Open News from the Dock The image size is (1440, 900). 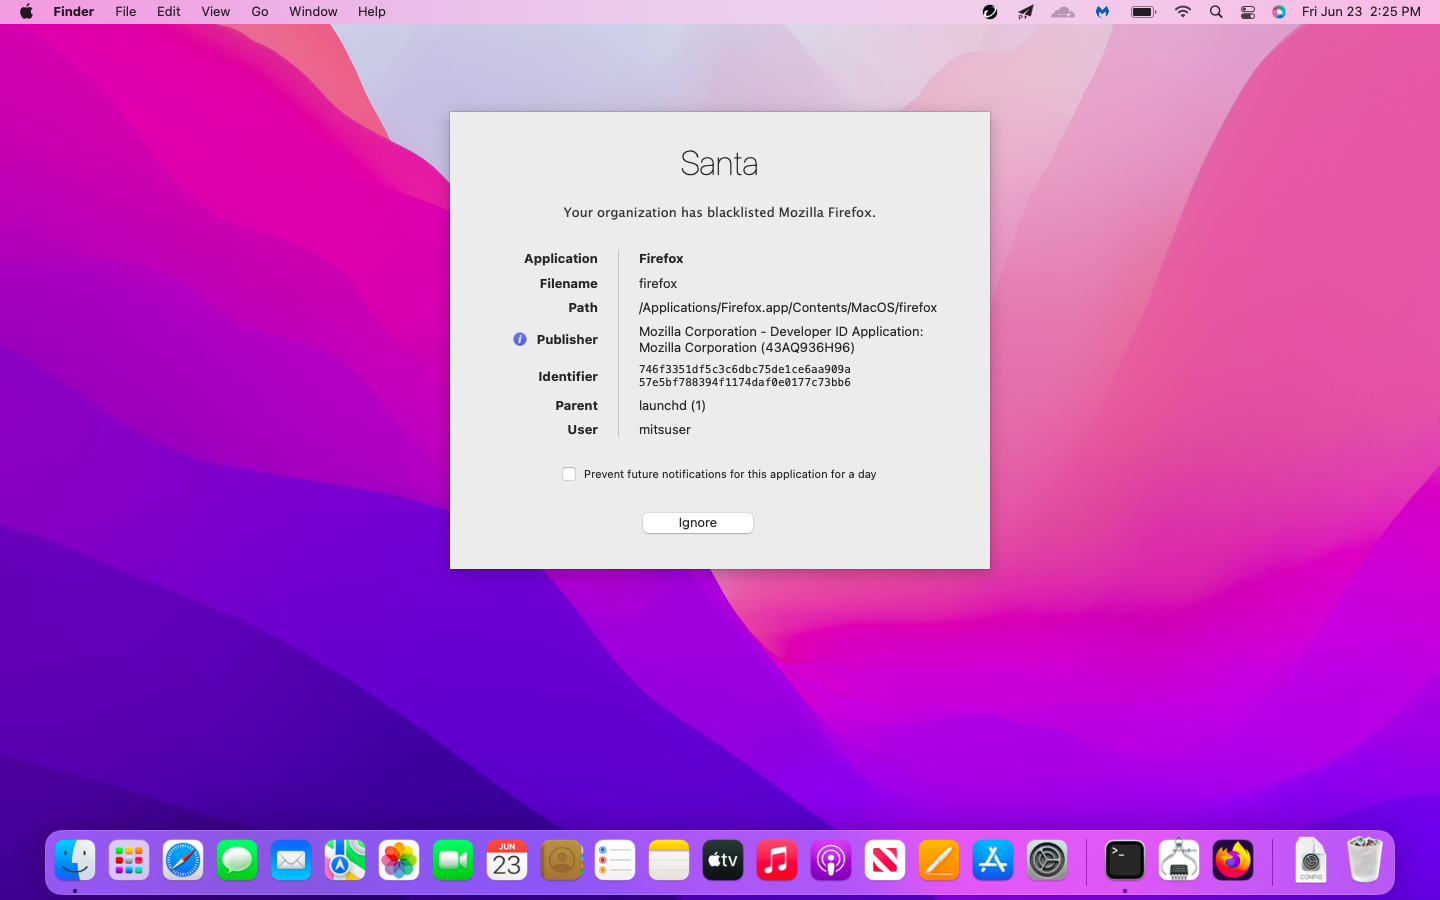click(885, 860)
